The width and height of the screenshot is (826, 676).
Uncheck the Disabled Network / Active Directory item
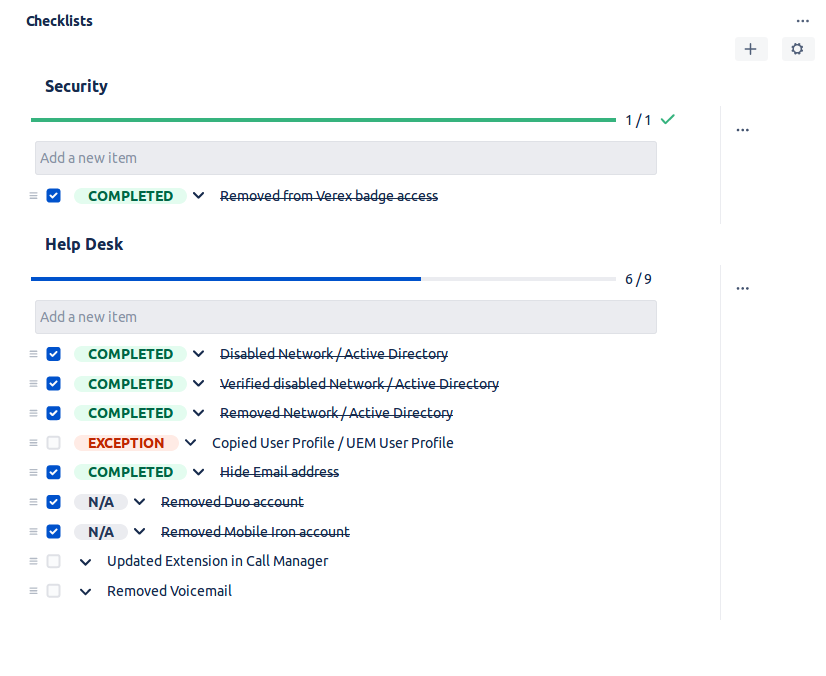click(x=53, y=353)
